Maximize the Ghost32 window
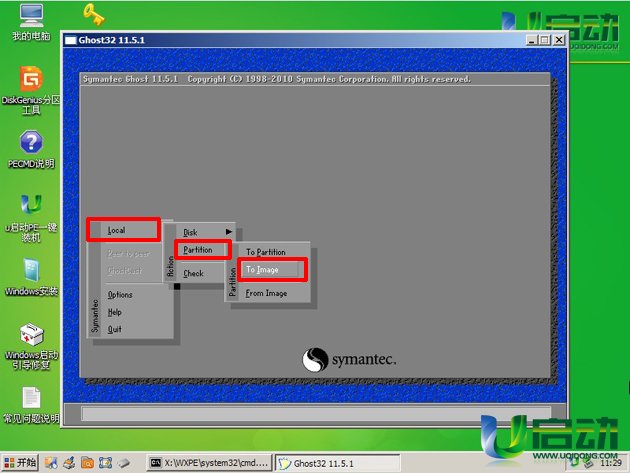 (x=544, y=40)
